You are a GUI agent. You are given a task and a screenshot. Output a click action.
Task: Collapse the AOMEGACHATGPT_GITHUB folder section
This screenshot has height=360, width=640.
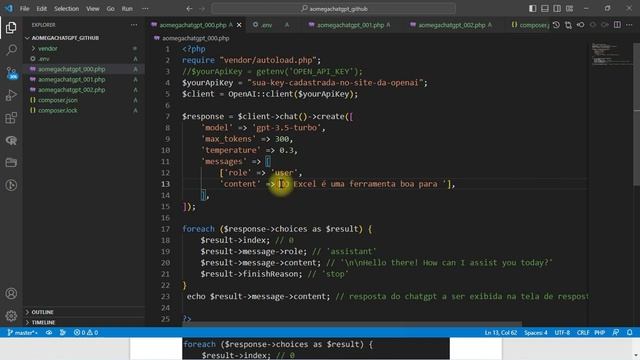click(x=83, y=38)
